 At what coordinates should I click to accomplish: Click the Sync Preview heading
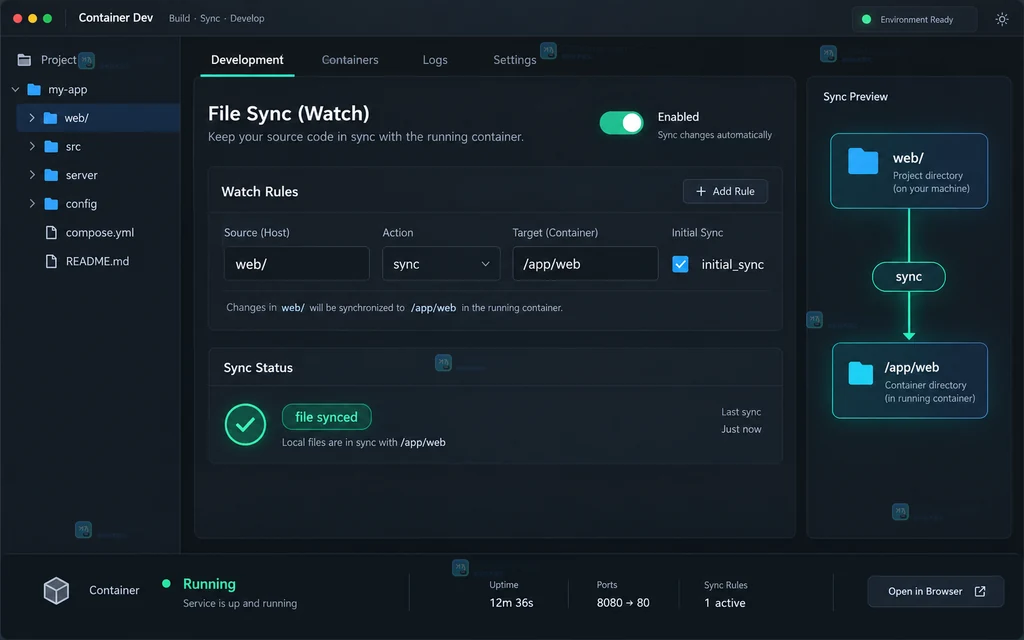(x=856, y=97)
